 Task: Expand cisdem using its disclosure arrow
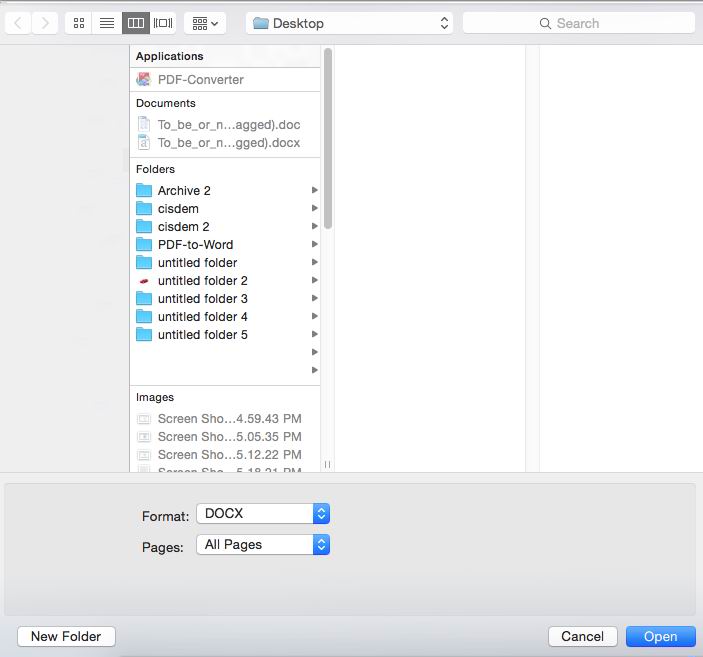(x=315, y=208)
